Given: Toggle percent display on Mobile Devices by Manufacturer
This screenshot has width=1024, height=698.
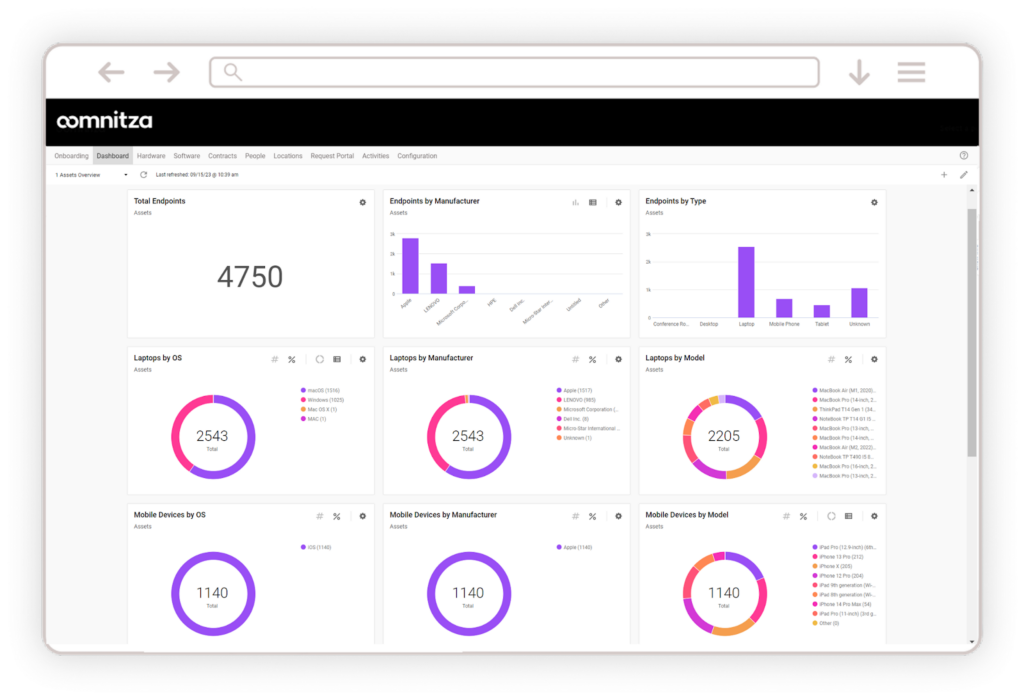Looking at the screenshot, I should [x=593, y=516].
